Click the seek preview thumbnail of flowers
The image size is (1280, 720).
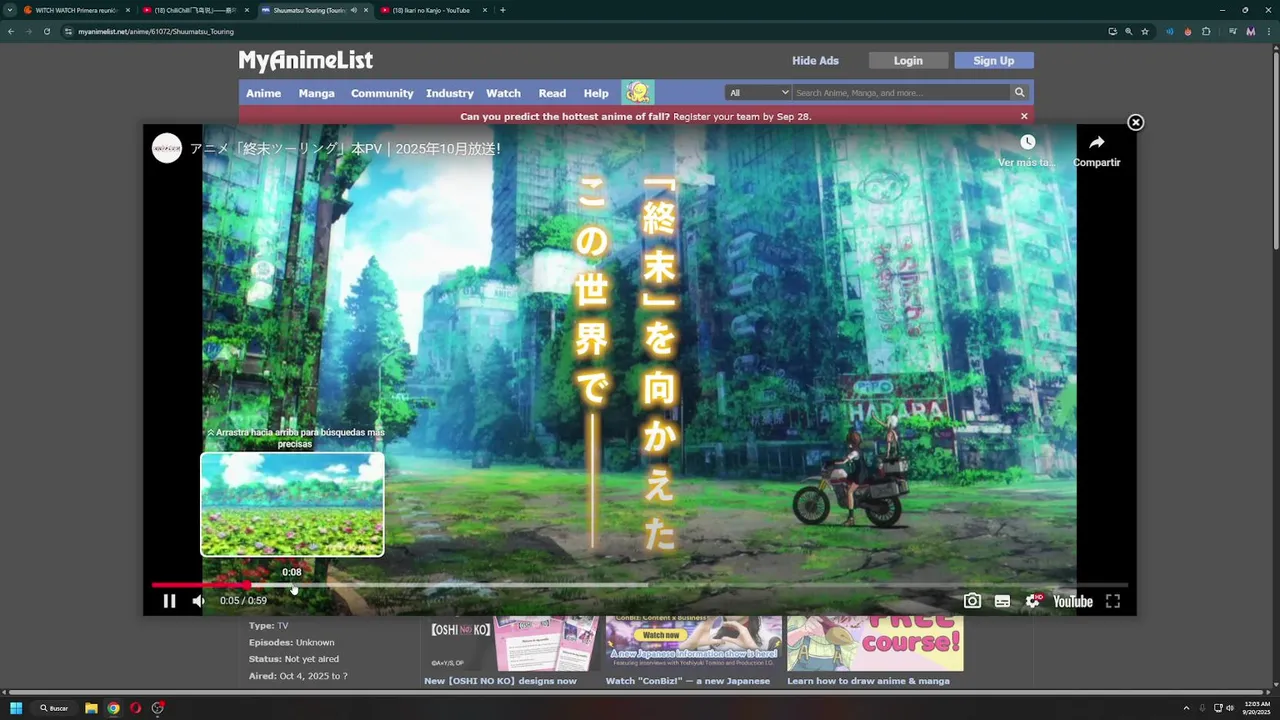tap(292, 504)
